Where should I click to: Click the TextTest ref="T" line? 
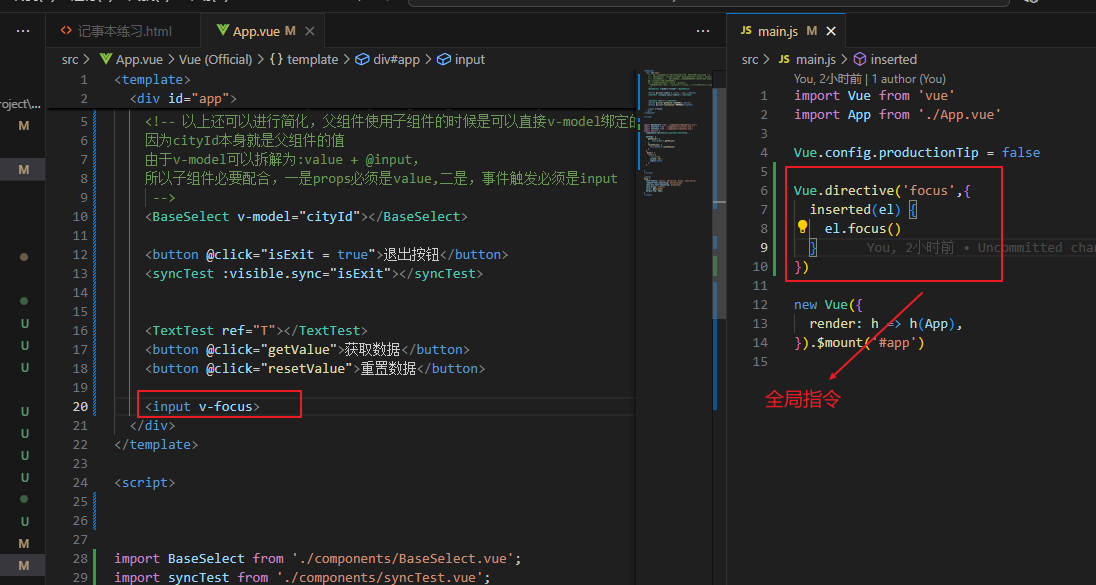[256, 331]
